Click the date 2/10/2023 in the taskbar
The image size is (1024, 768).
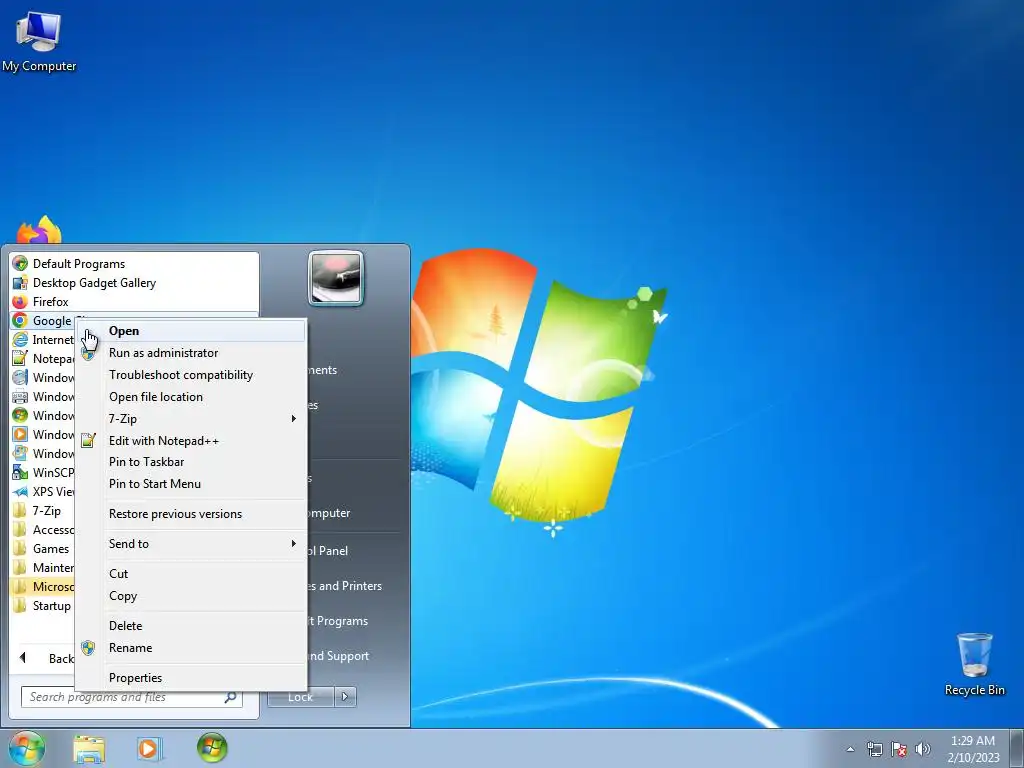(x=973, y=758)
